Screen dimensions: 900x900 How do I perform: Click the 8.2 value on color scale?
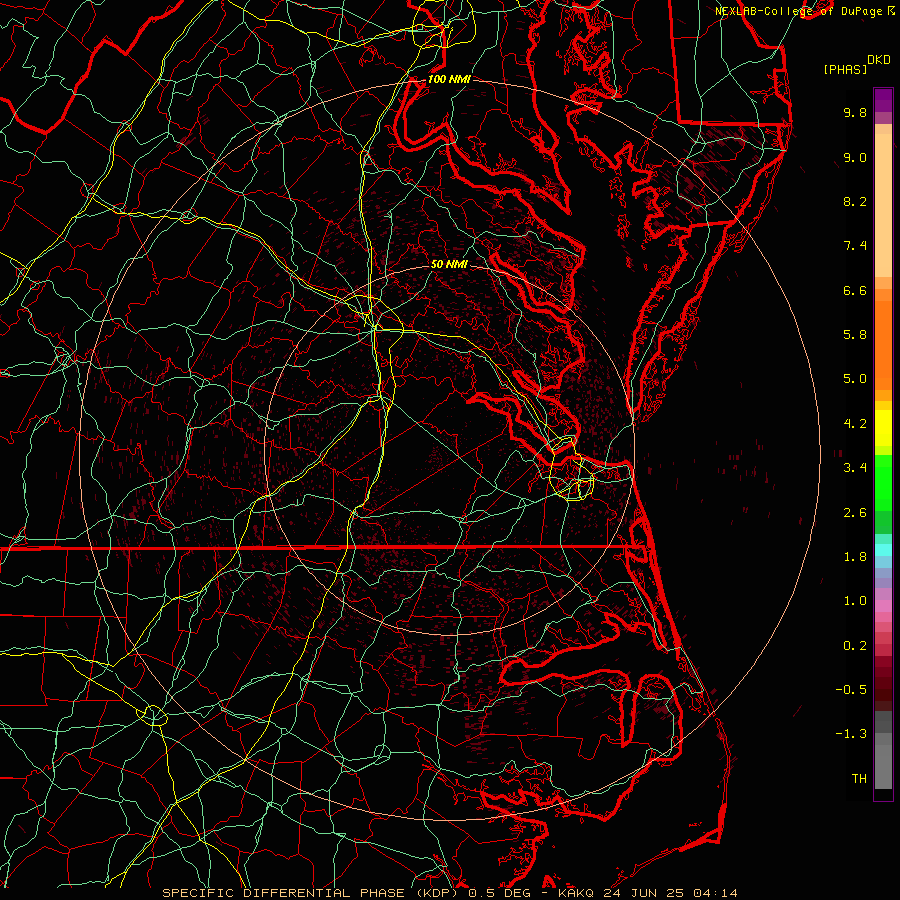coord(855,201)
